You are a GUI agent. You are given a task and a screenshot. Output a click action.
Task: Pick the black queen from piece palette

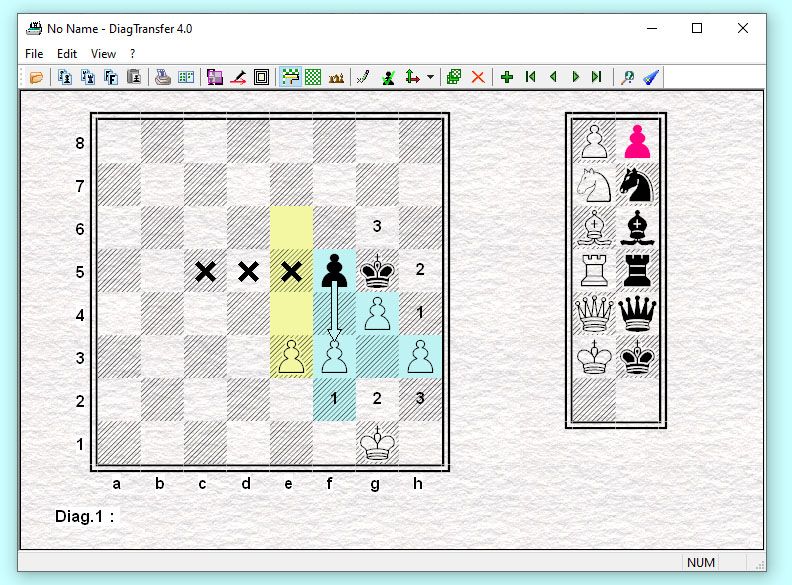pyautogui.click(x=637, y=314)
